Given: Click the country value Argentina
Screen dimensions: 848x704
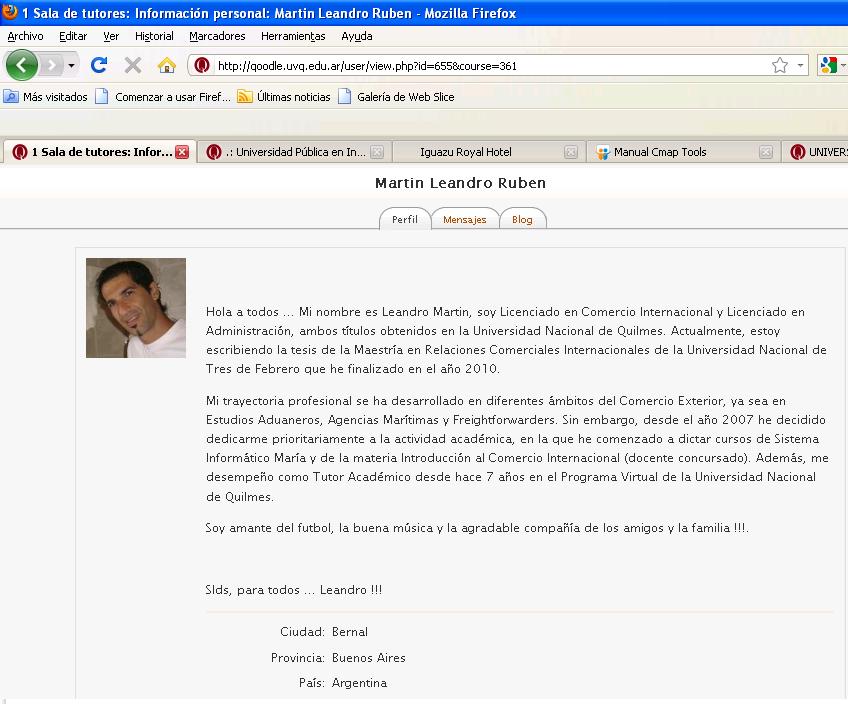Looking at the screenshot, I should click(360, 682).
